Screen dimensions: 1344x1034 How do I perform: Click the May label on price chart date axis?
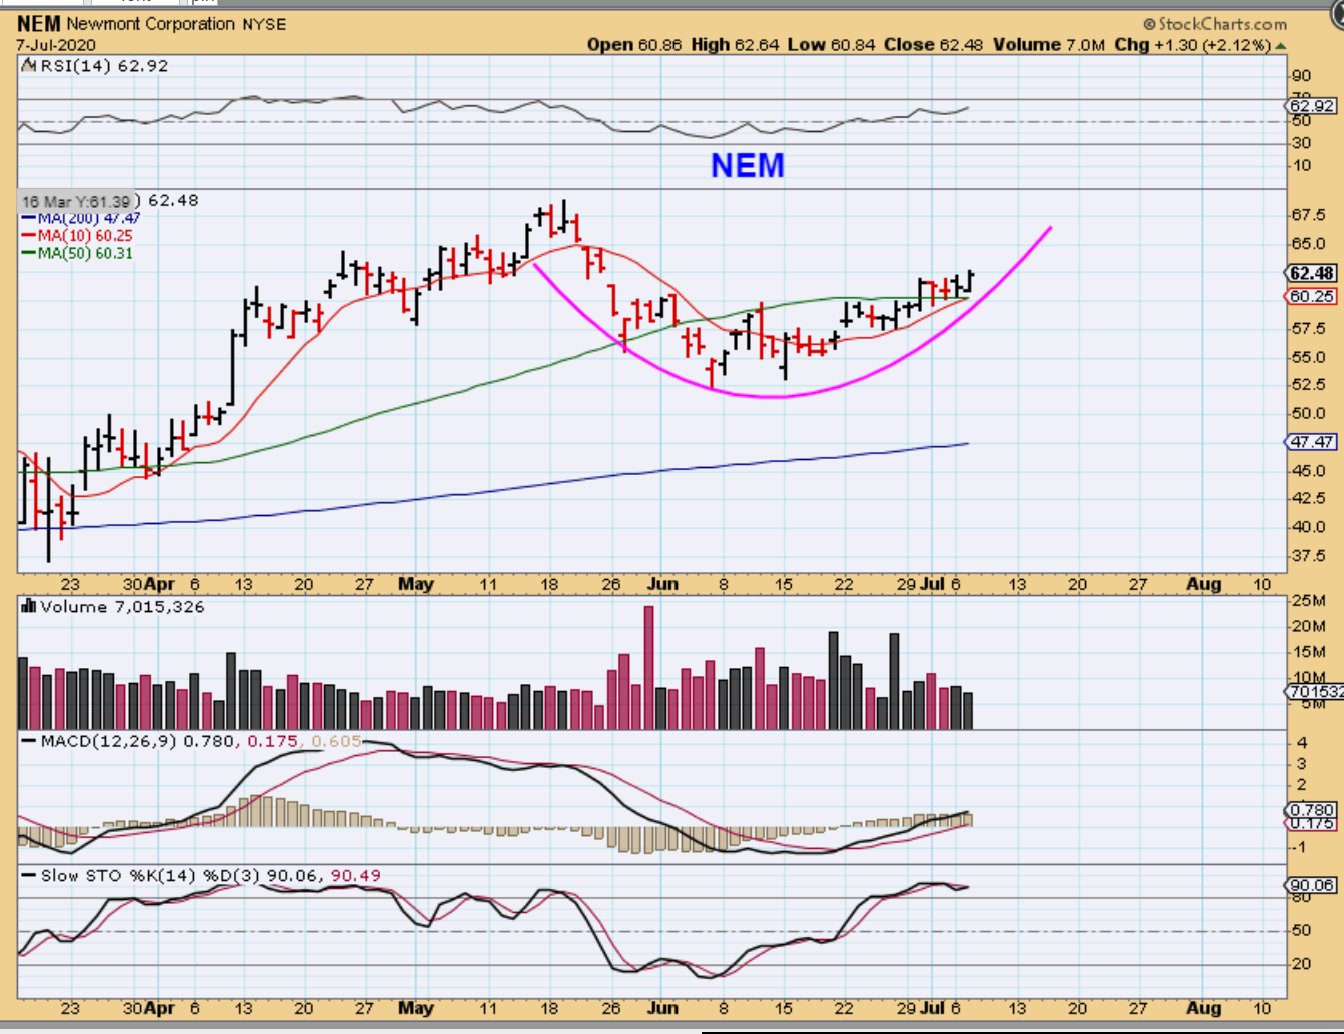point(416,584)
